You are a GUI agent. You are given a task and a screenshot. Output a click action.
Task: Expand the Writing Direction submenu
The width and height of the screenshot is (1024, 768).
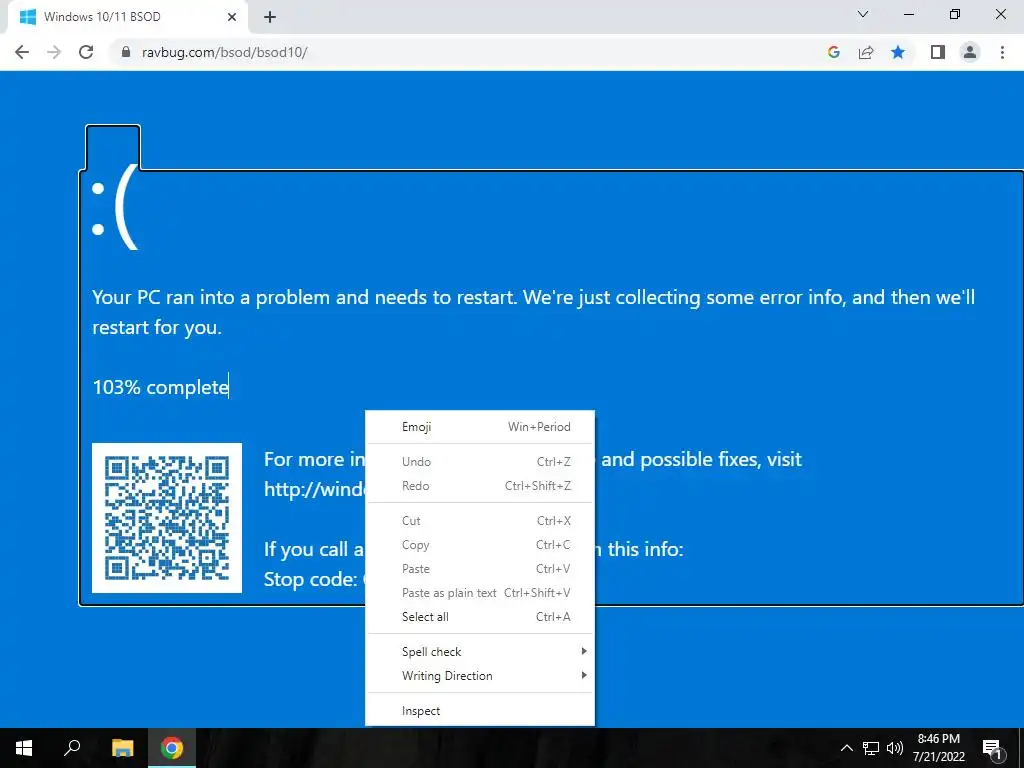click(480, 676)
